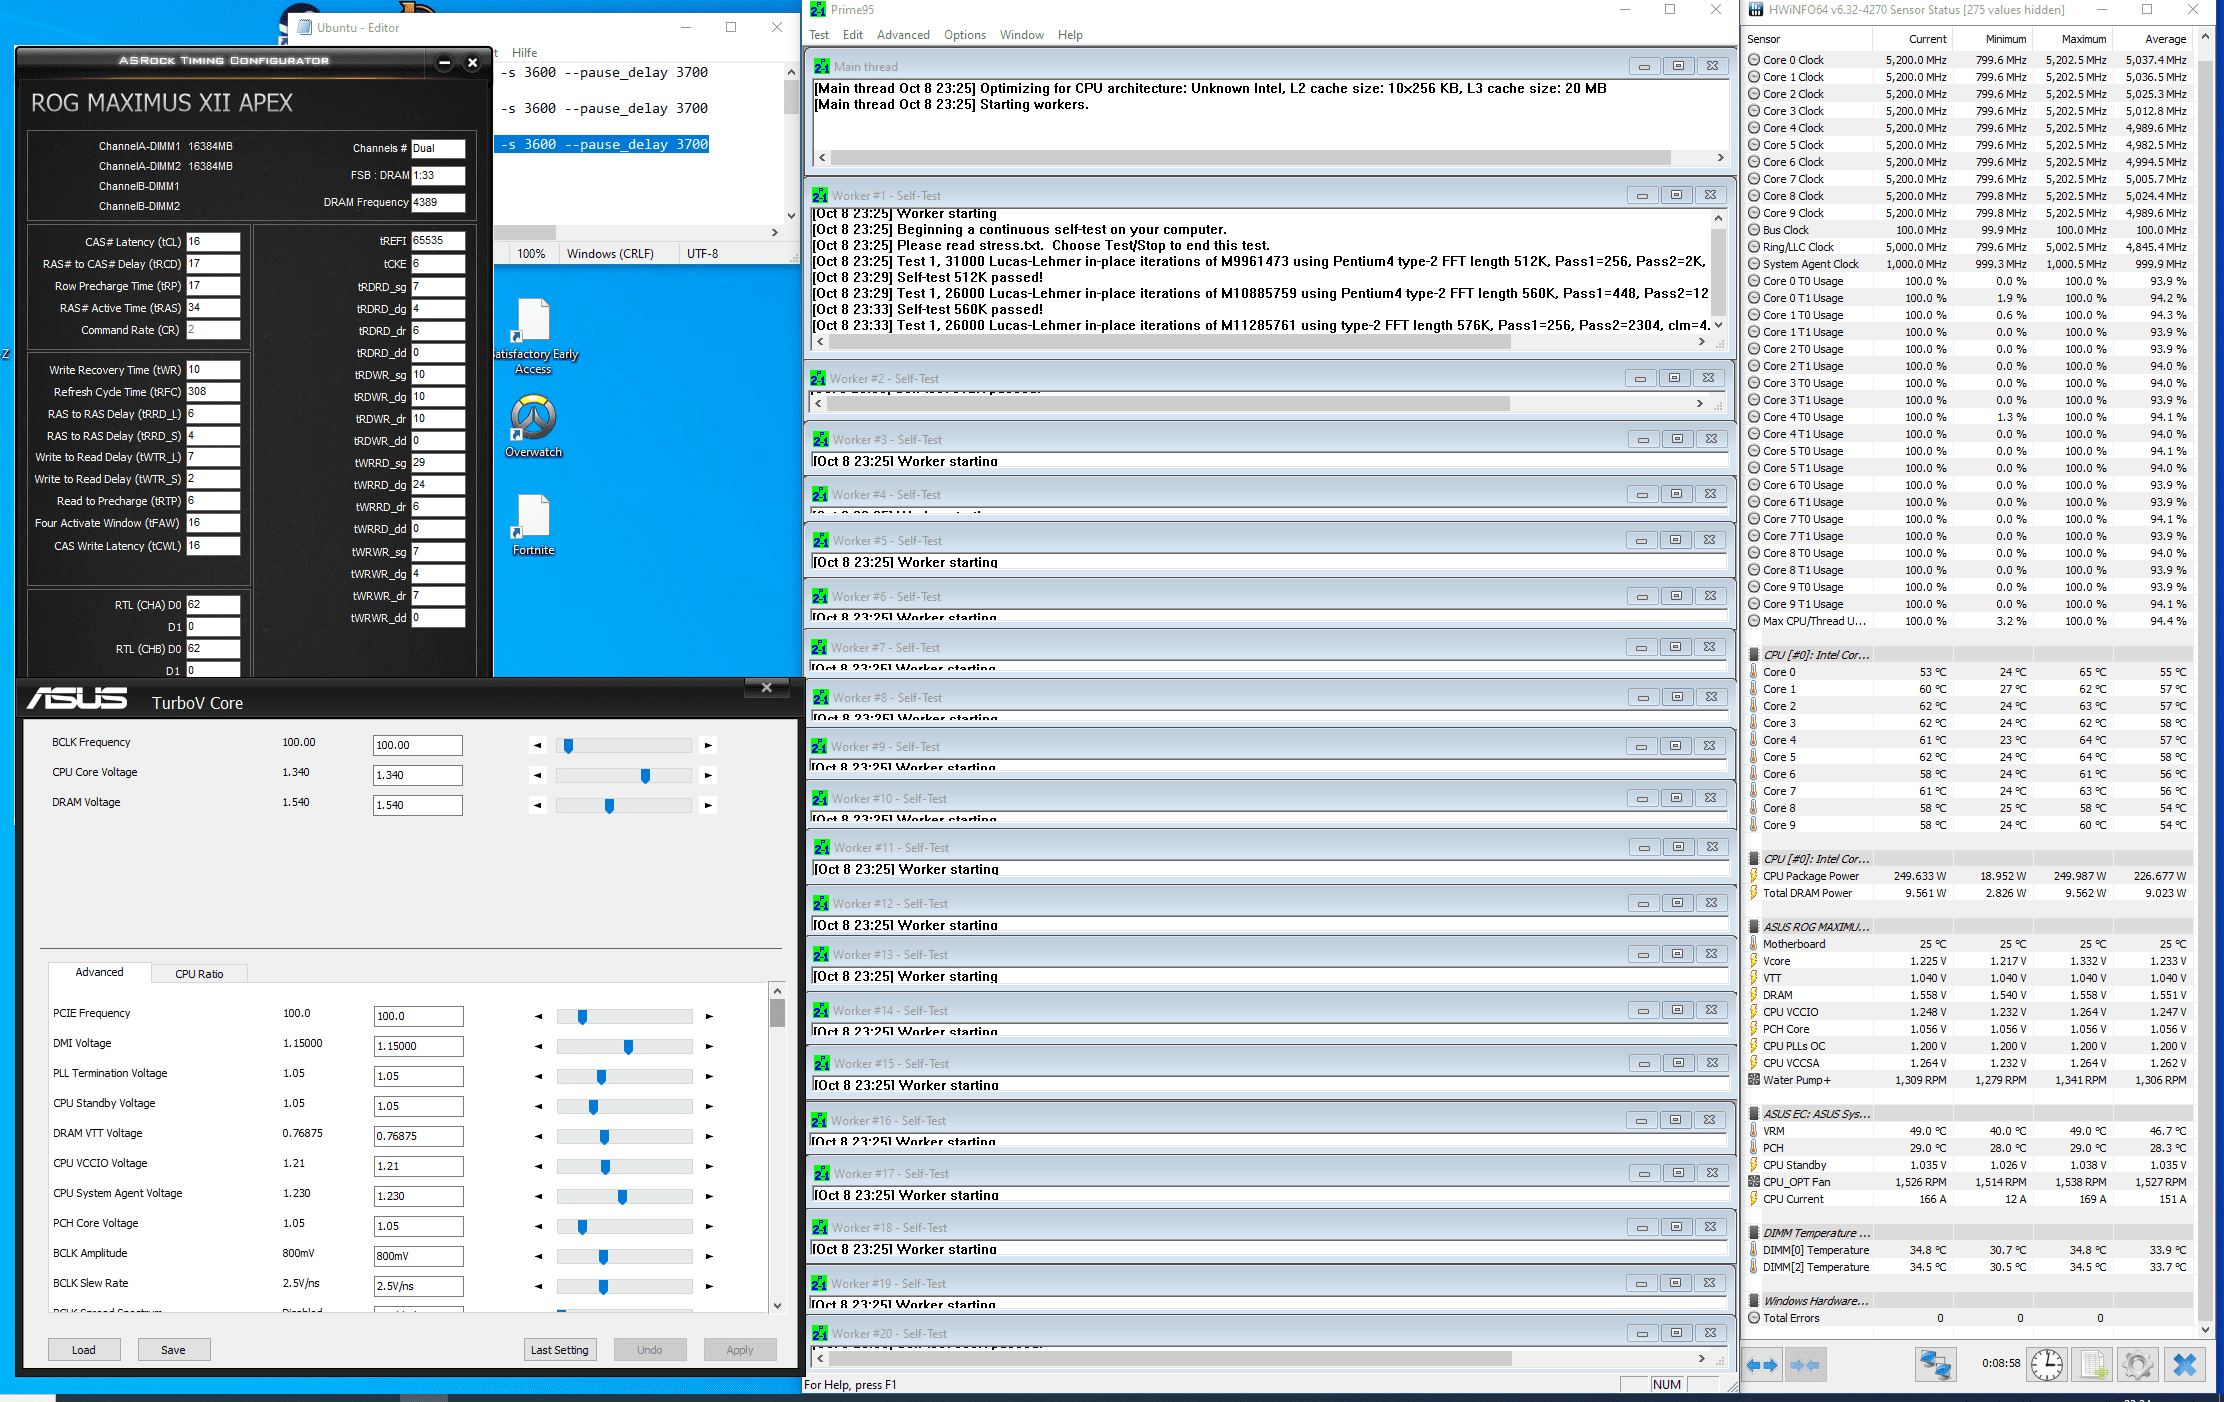Click Worker #20 window icon
Viewport: 2224px width, 1402px height.
pos(820,1334)
